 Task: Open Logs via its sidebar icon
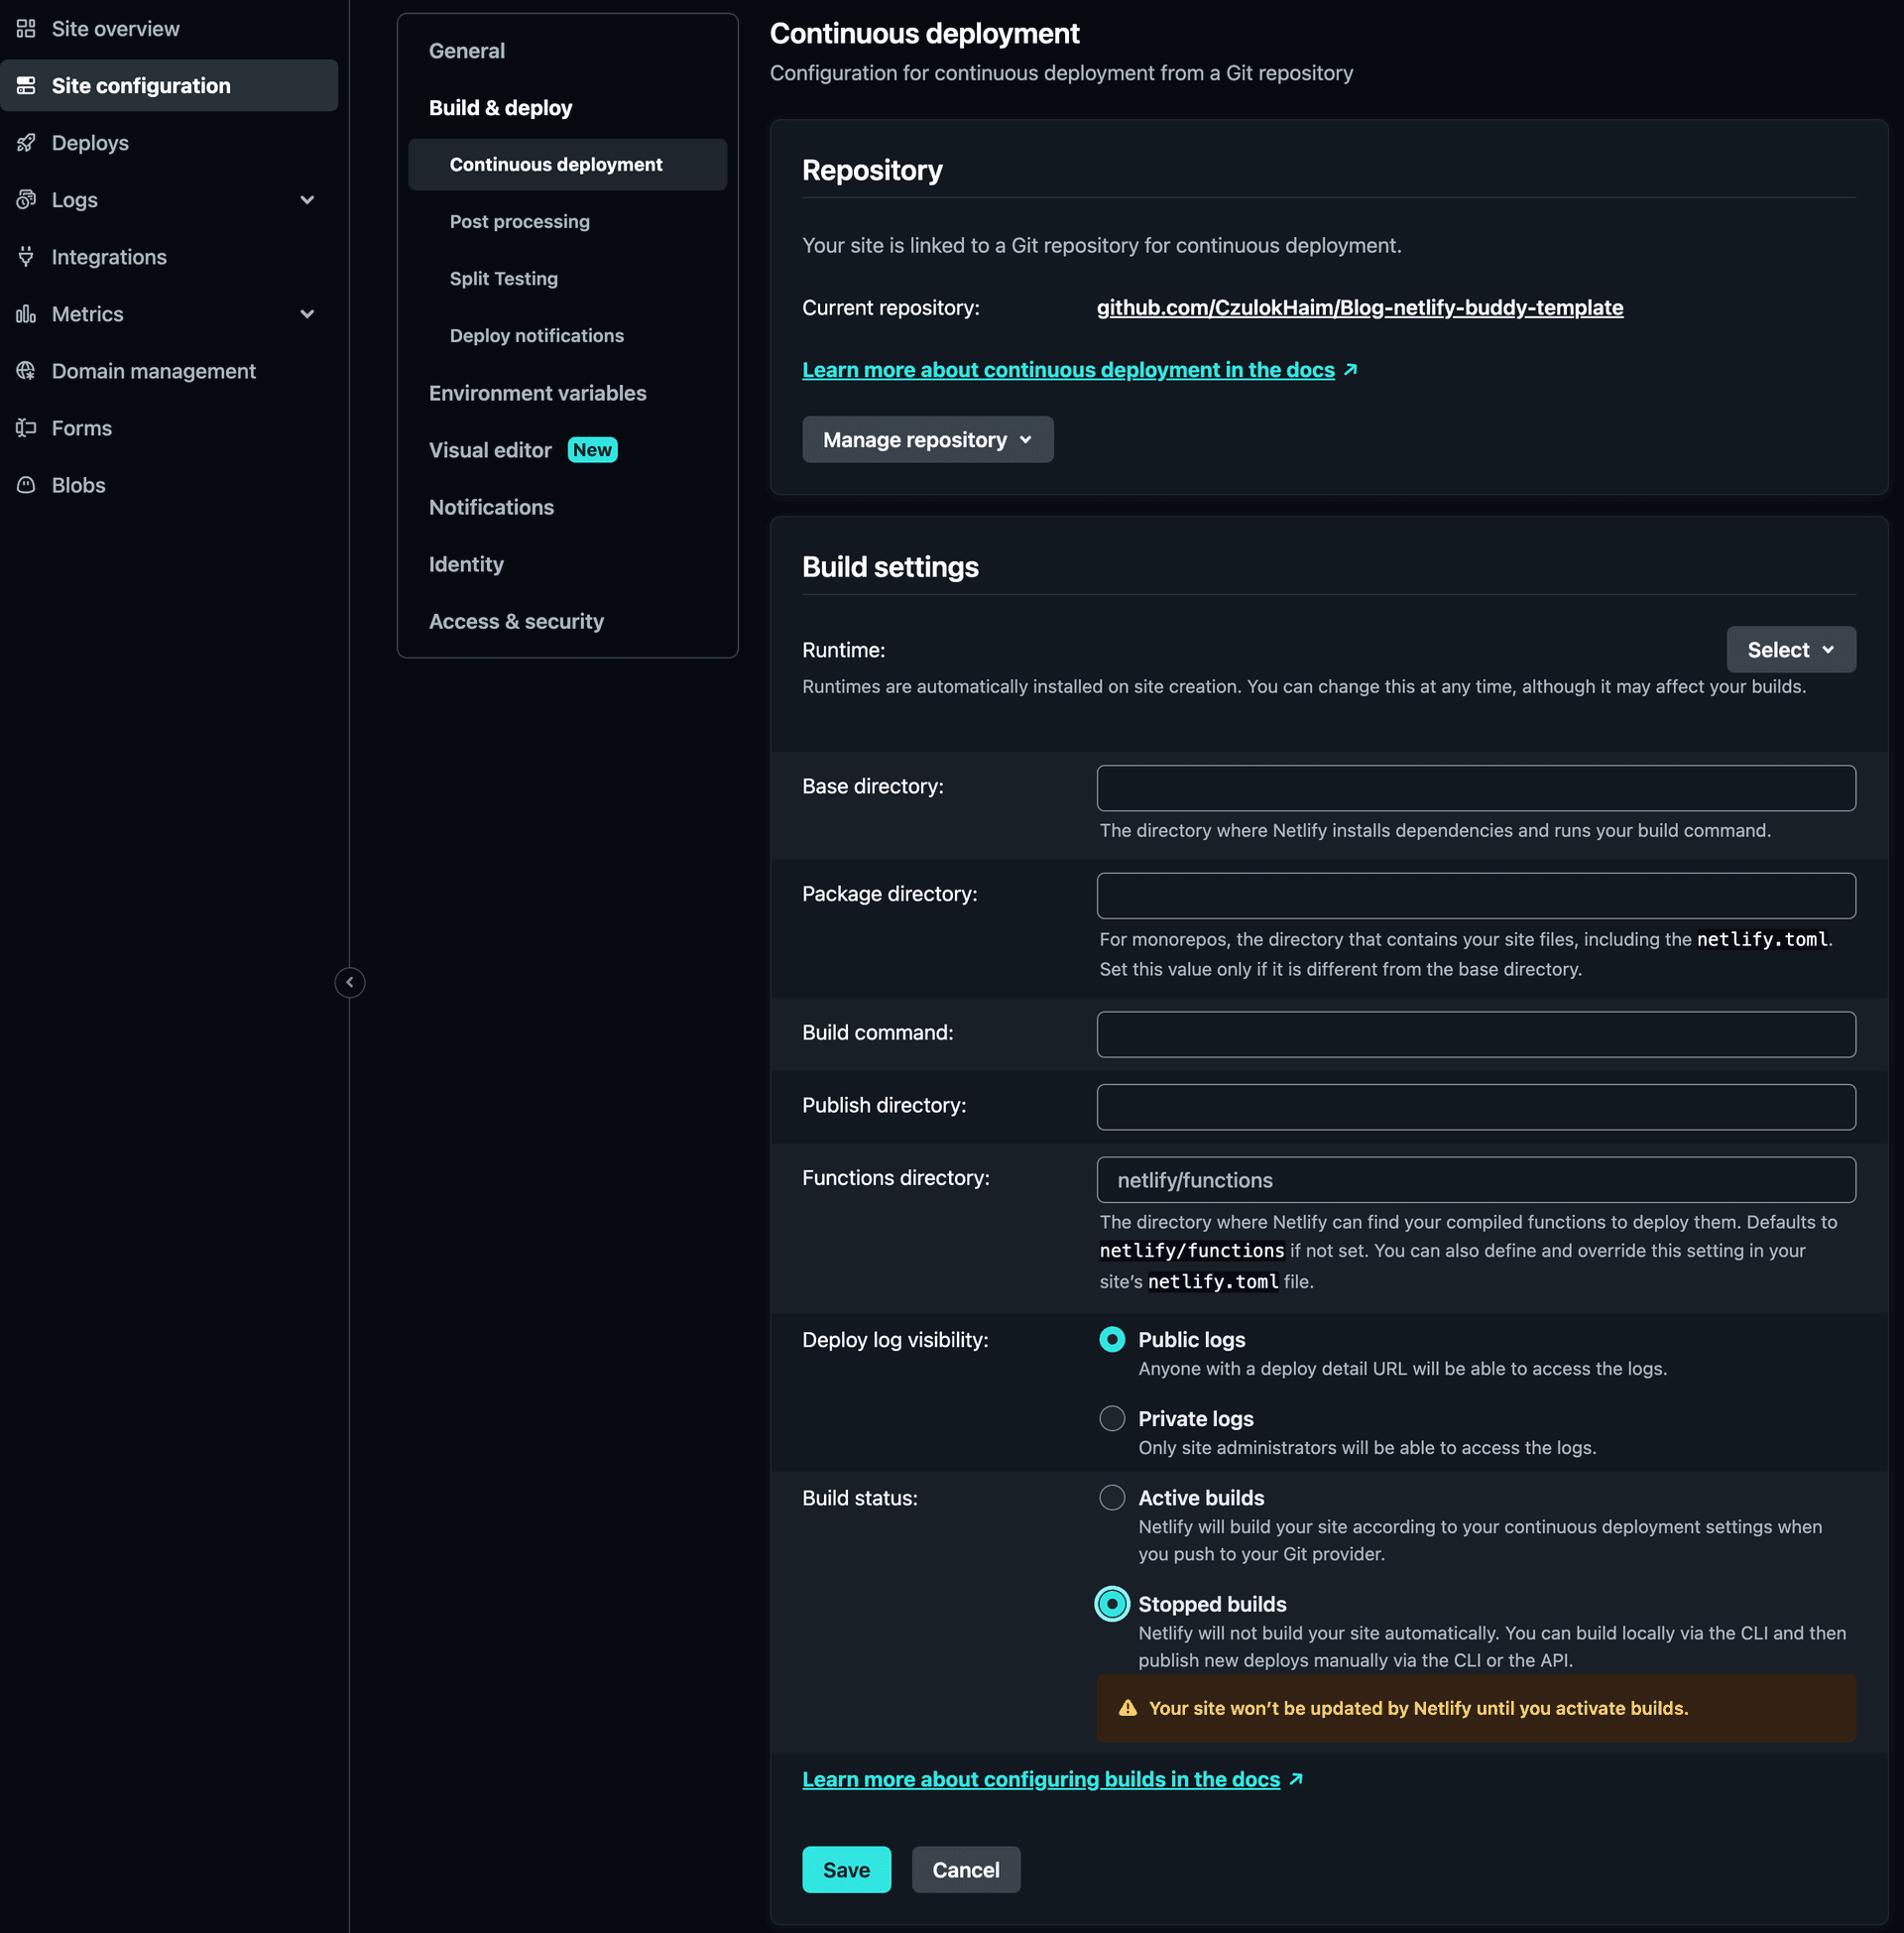(x=26, y=199)
